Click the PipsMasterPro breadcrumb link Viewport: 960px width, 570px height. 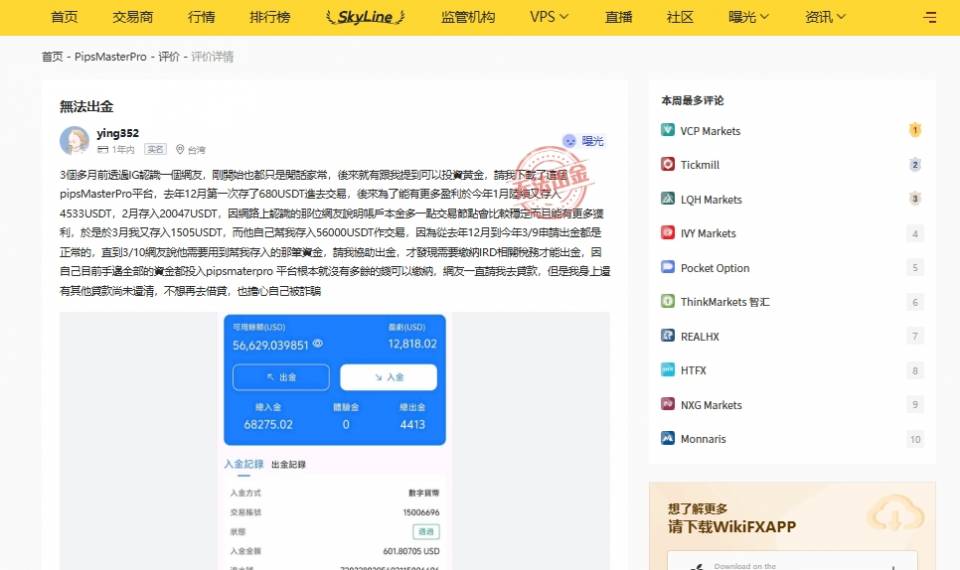click(x=111, y=57)
